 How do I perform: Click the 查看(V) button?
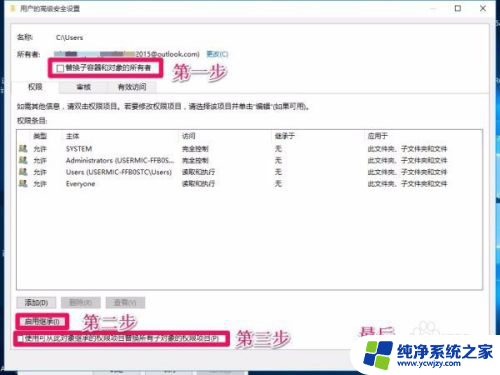125,303
